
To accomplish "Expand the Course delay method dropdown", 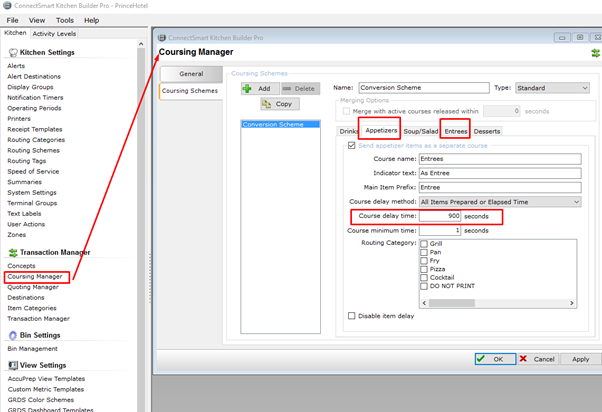I will point(576,201).
